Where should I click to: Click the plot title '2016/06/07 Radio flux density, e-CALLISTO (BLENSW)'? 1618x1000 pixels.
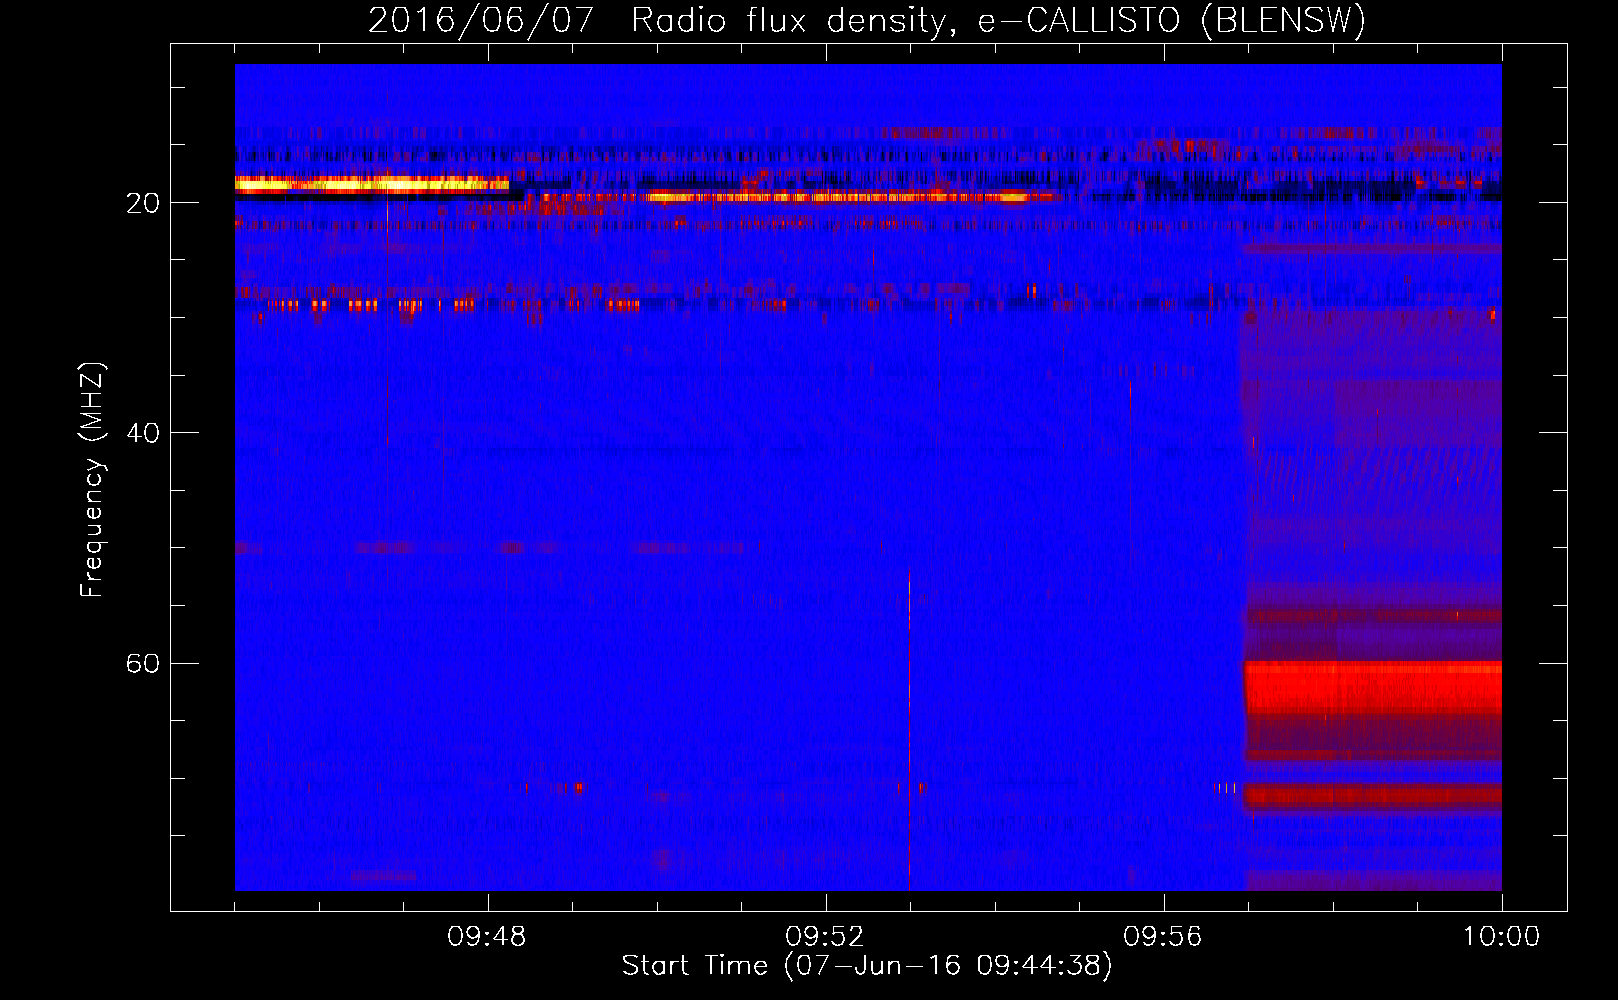click(866, 20)
